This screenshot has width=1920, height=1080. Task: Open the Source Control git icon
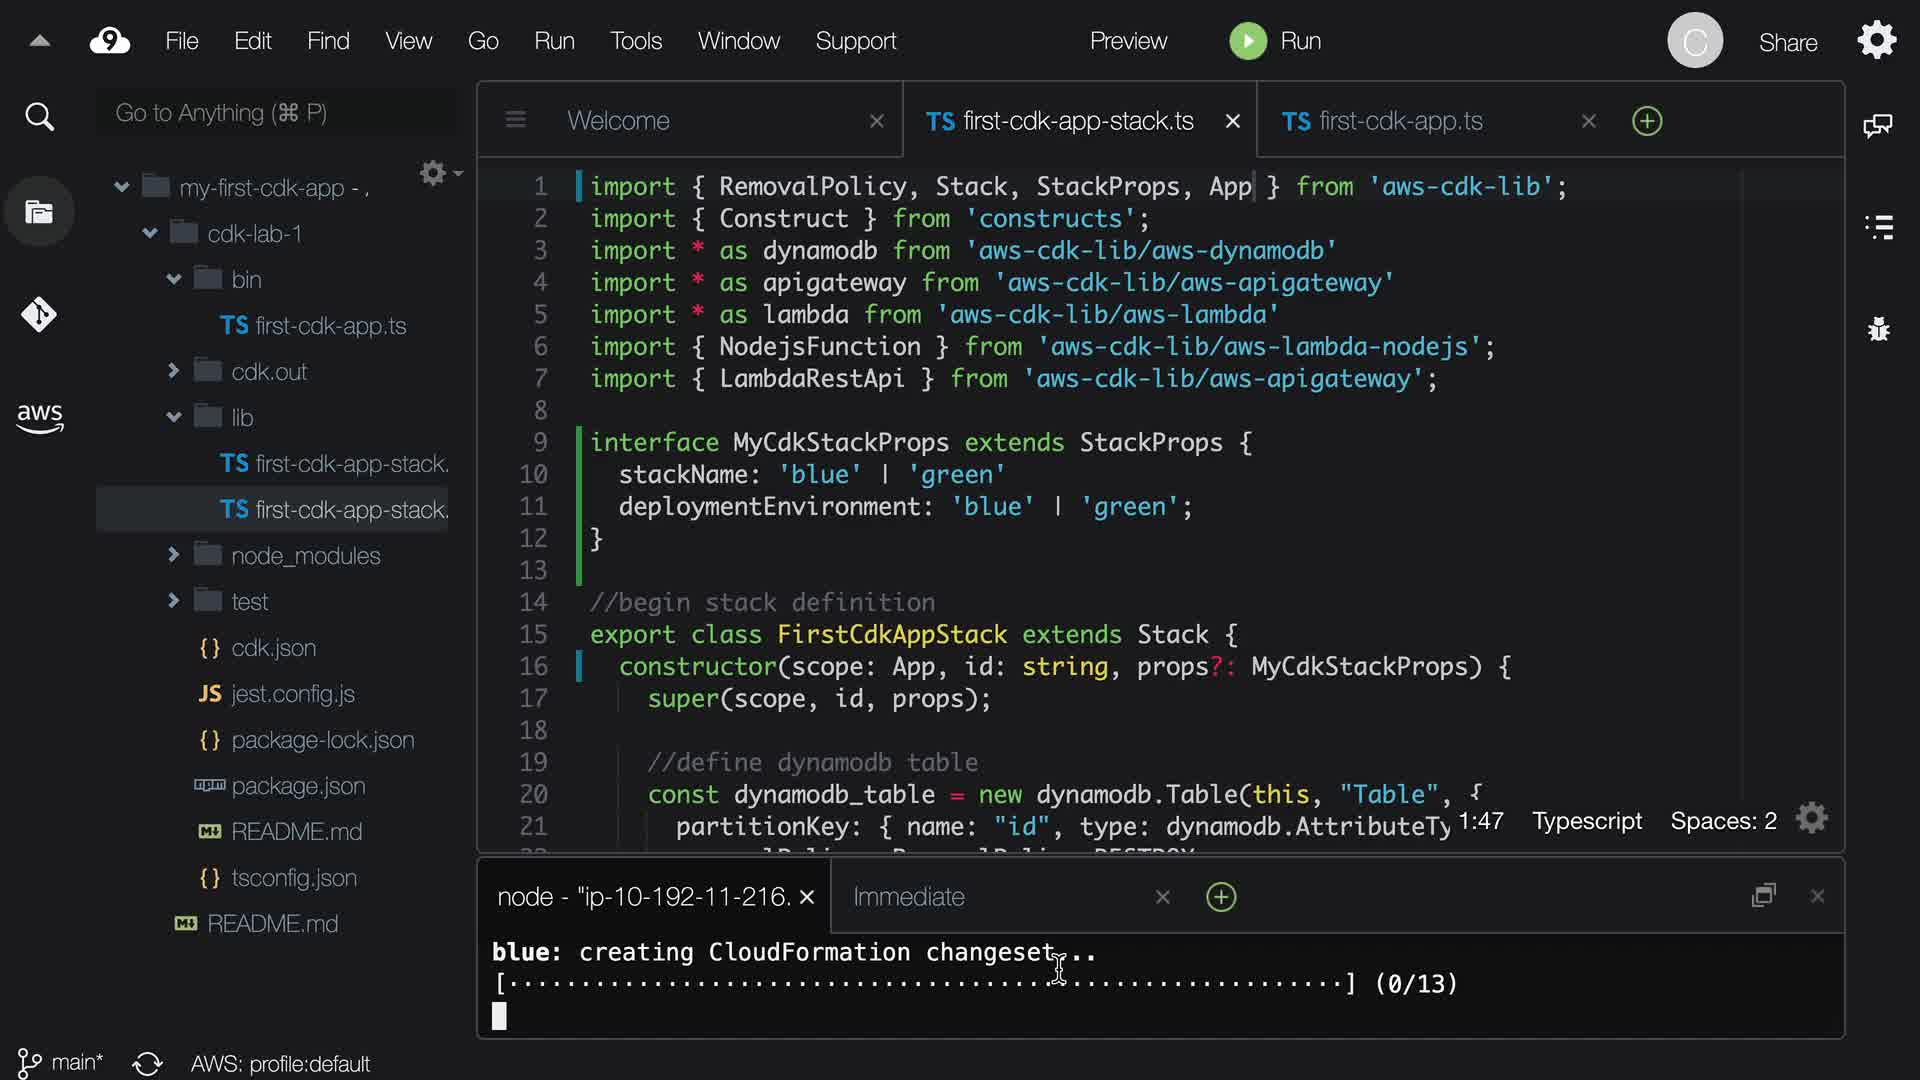[x=39, y=315]
